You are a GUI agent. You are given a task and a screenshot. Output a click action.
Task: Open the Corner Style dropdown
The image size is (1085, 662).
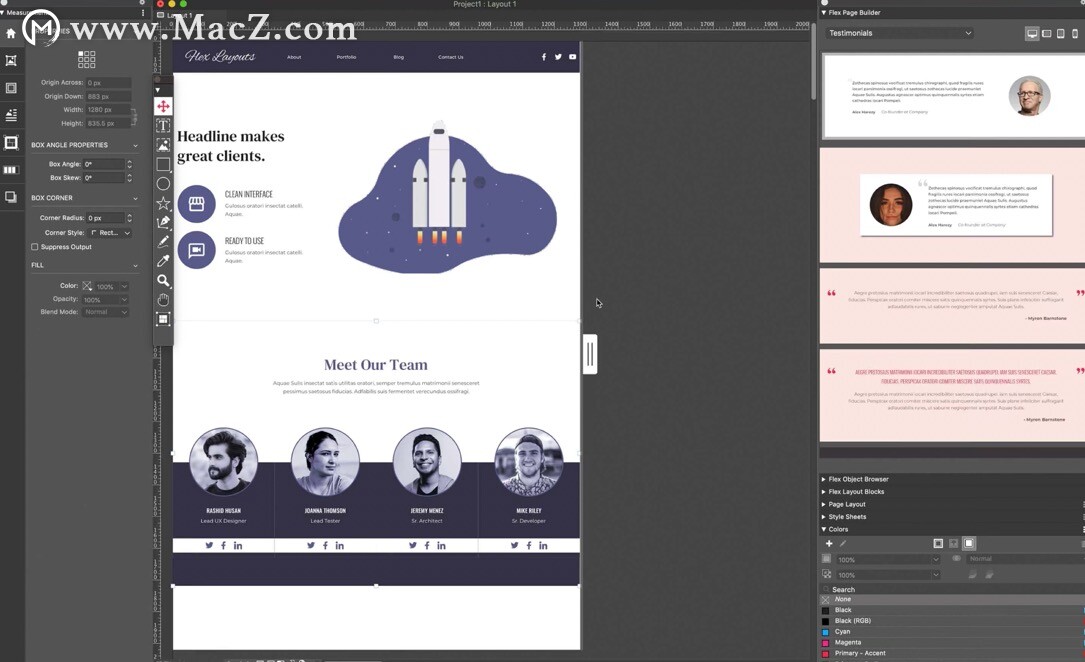click(110, 233)
